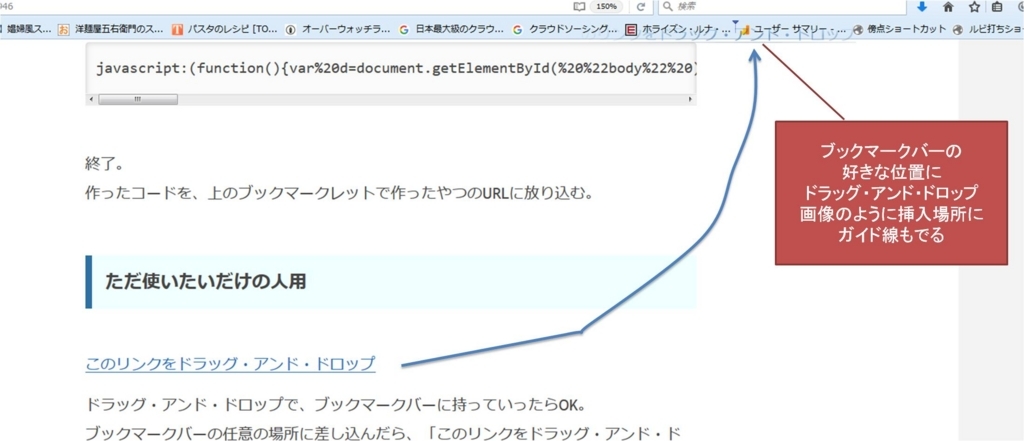Focus the 検索 search field
This screenshot has height=441, width=1024.
[781, 7]
